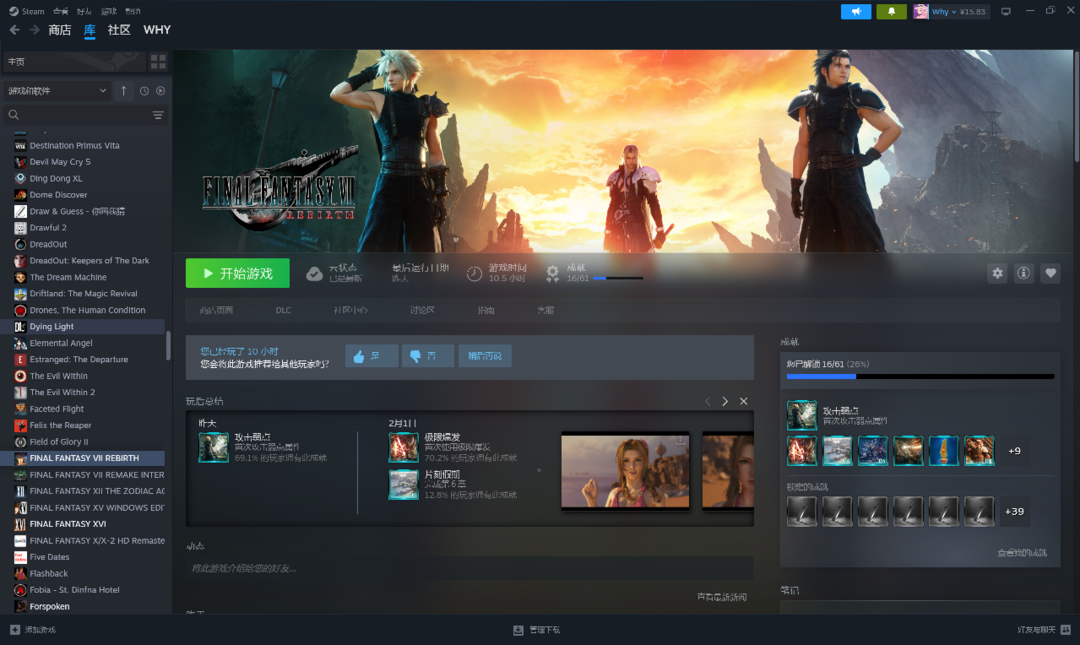
Task: Show the +39 more locked achievements
Action: click(1015, 511)
